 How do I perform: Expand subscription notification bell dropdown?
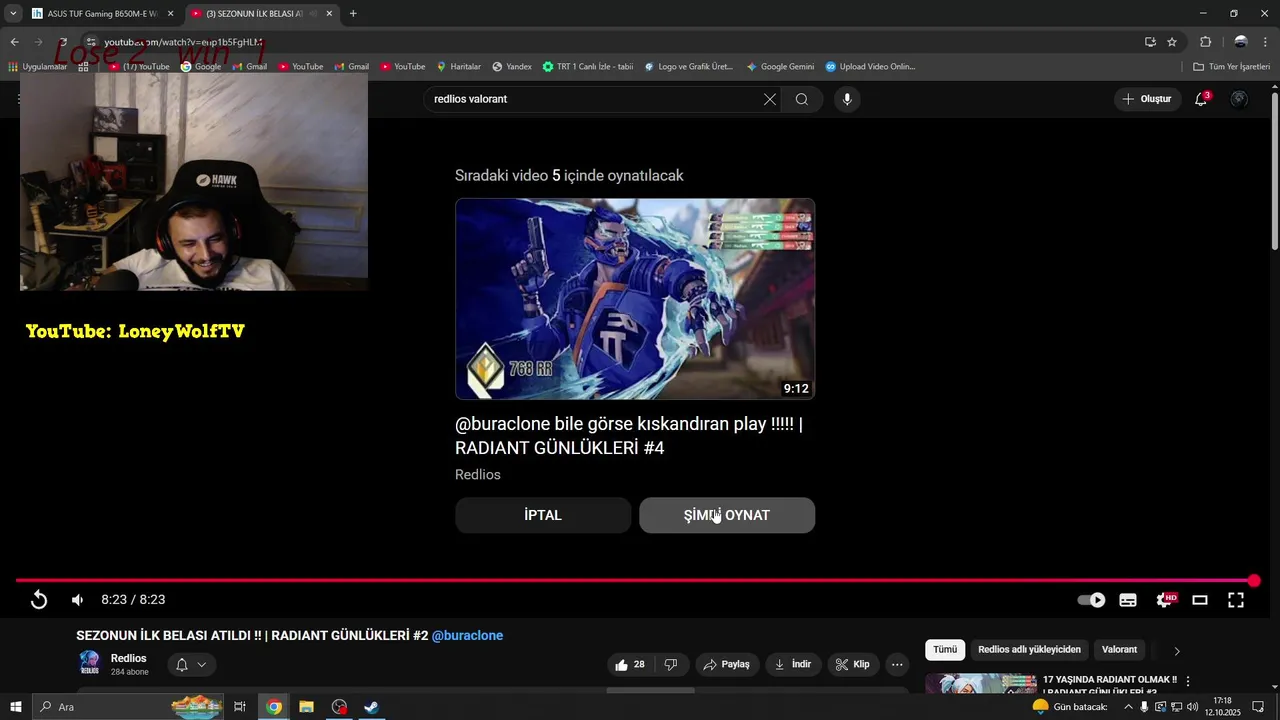pyautogui.click(x=191, y=664)
